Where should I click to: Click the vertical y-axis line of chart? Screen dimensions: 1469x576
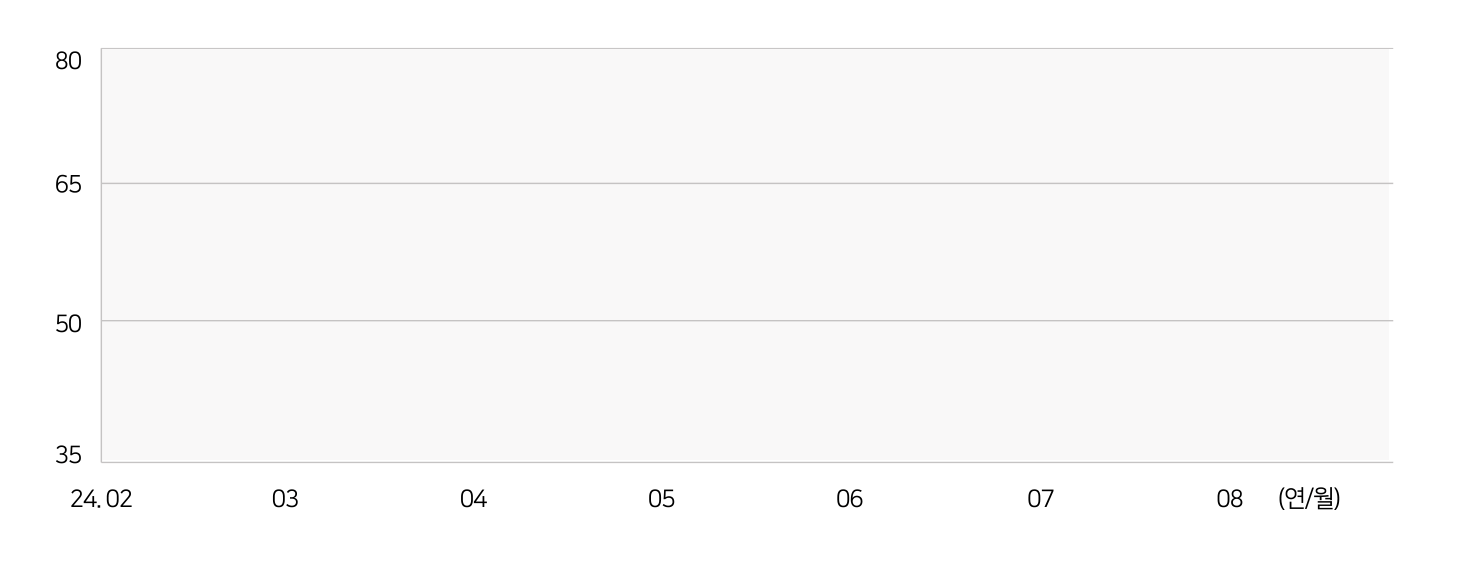click(x=101, y=255)
